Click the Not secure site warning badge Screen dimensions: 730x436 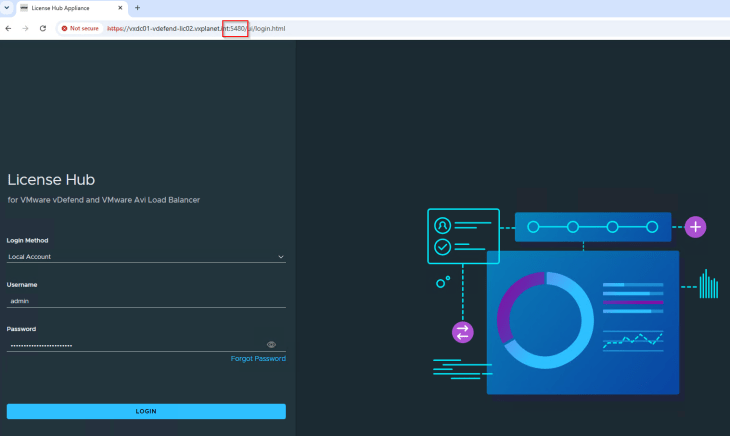point(80,28)
